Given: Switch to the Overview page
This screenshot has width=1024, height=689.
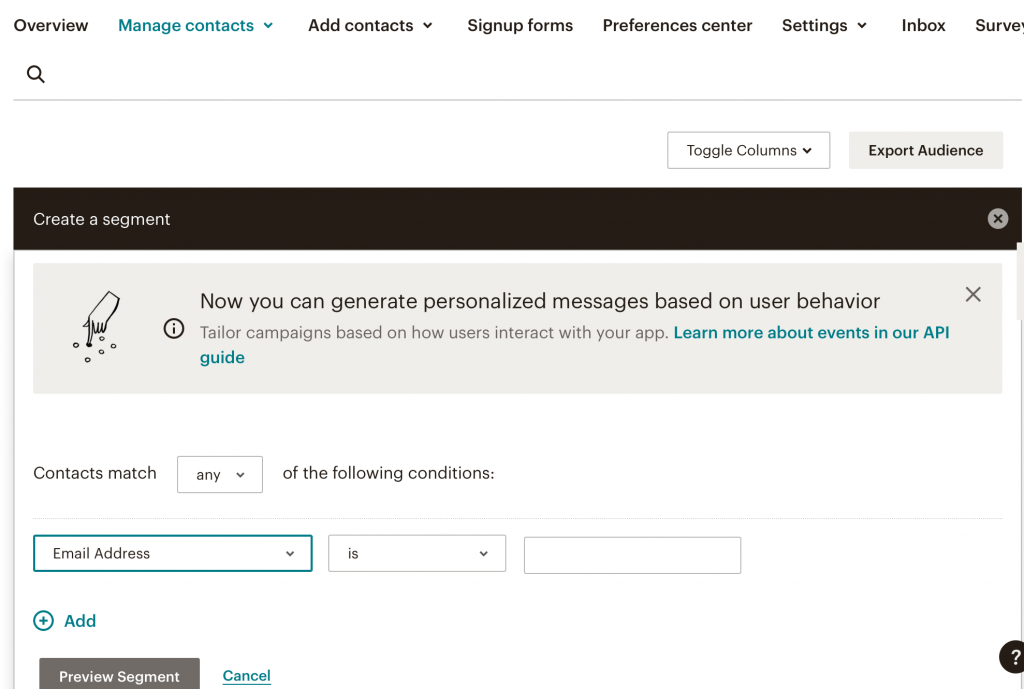Looking at the screenshot, I should [50, 25].
